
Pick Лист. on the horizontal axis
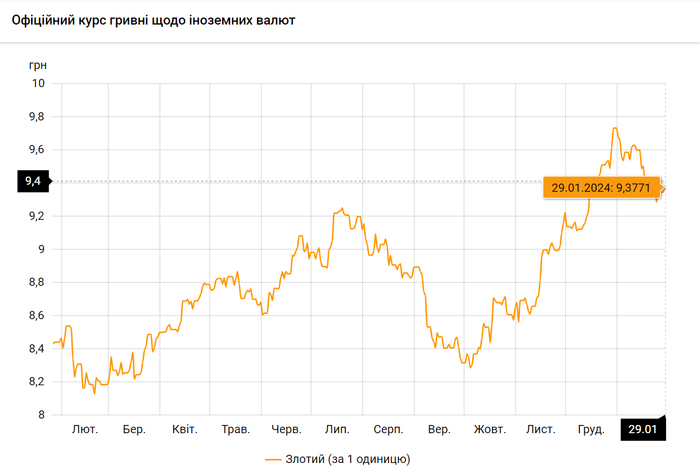coord(540,429)
